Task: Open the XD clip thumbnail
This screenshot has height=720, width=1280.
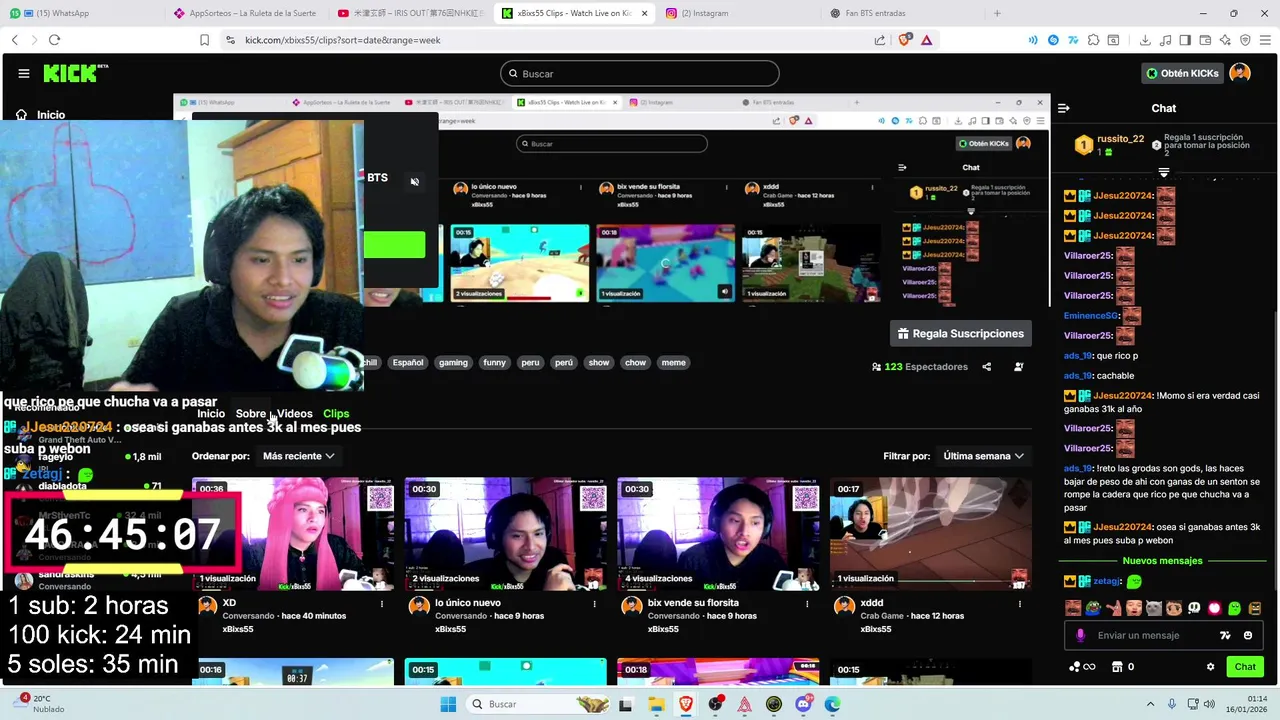Action: [293, 534]
